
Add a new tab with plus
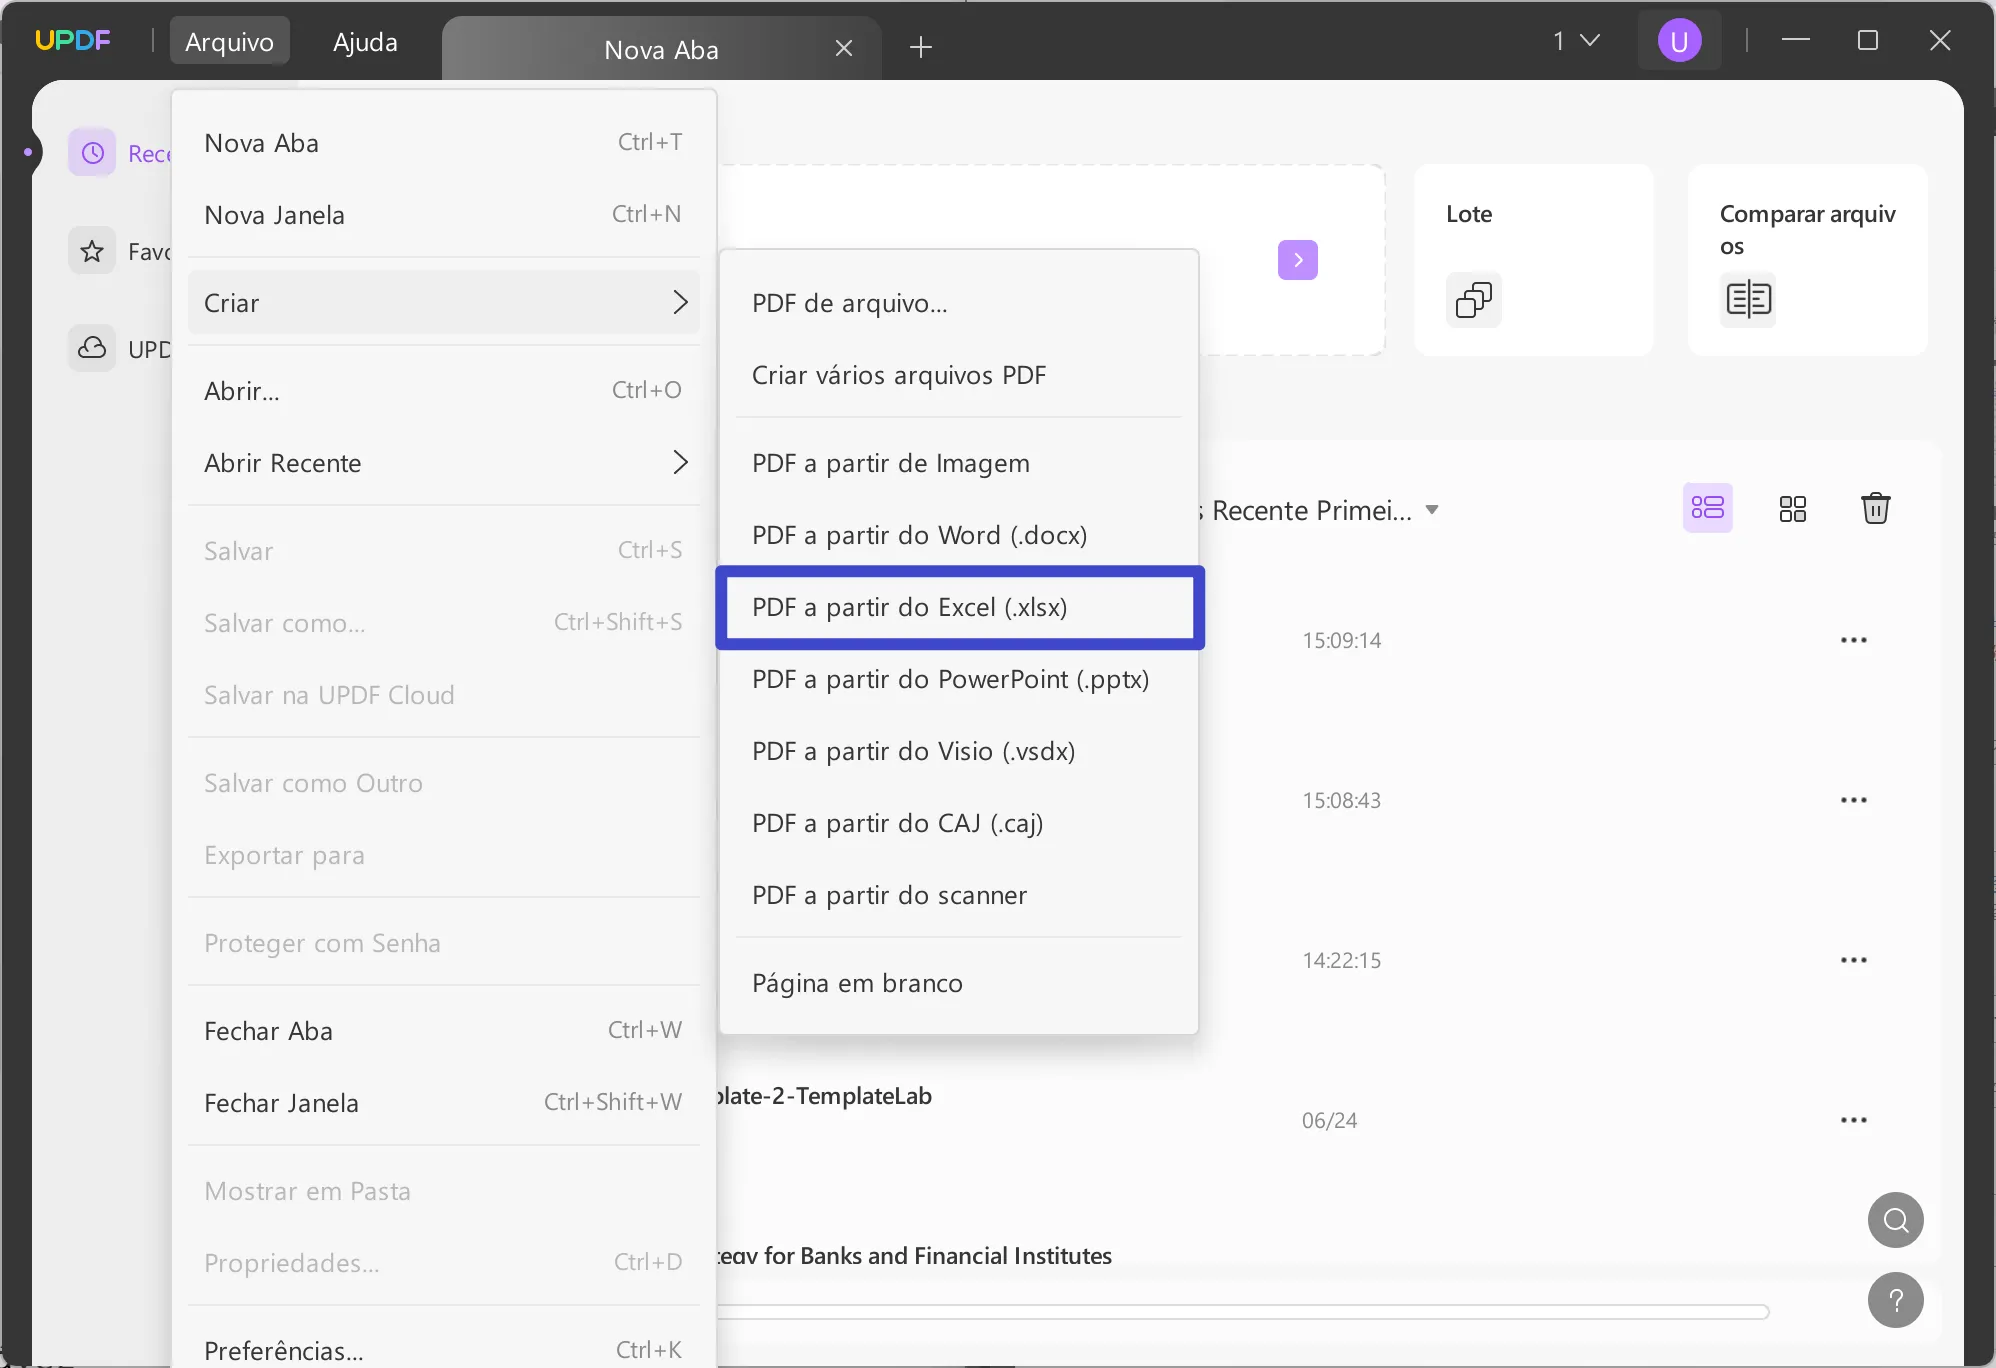point(921,47)
